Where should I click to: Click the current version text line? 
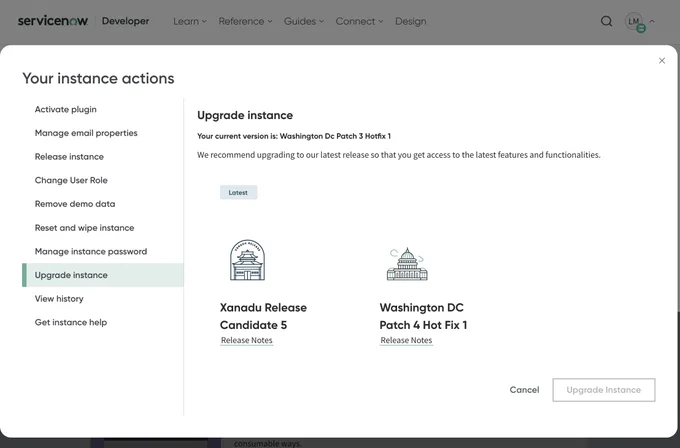pos(294,136)
